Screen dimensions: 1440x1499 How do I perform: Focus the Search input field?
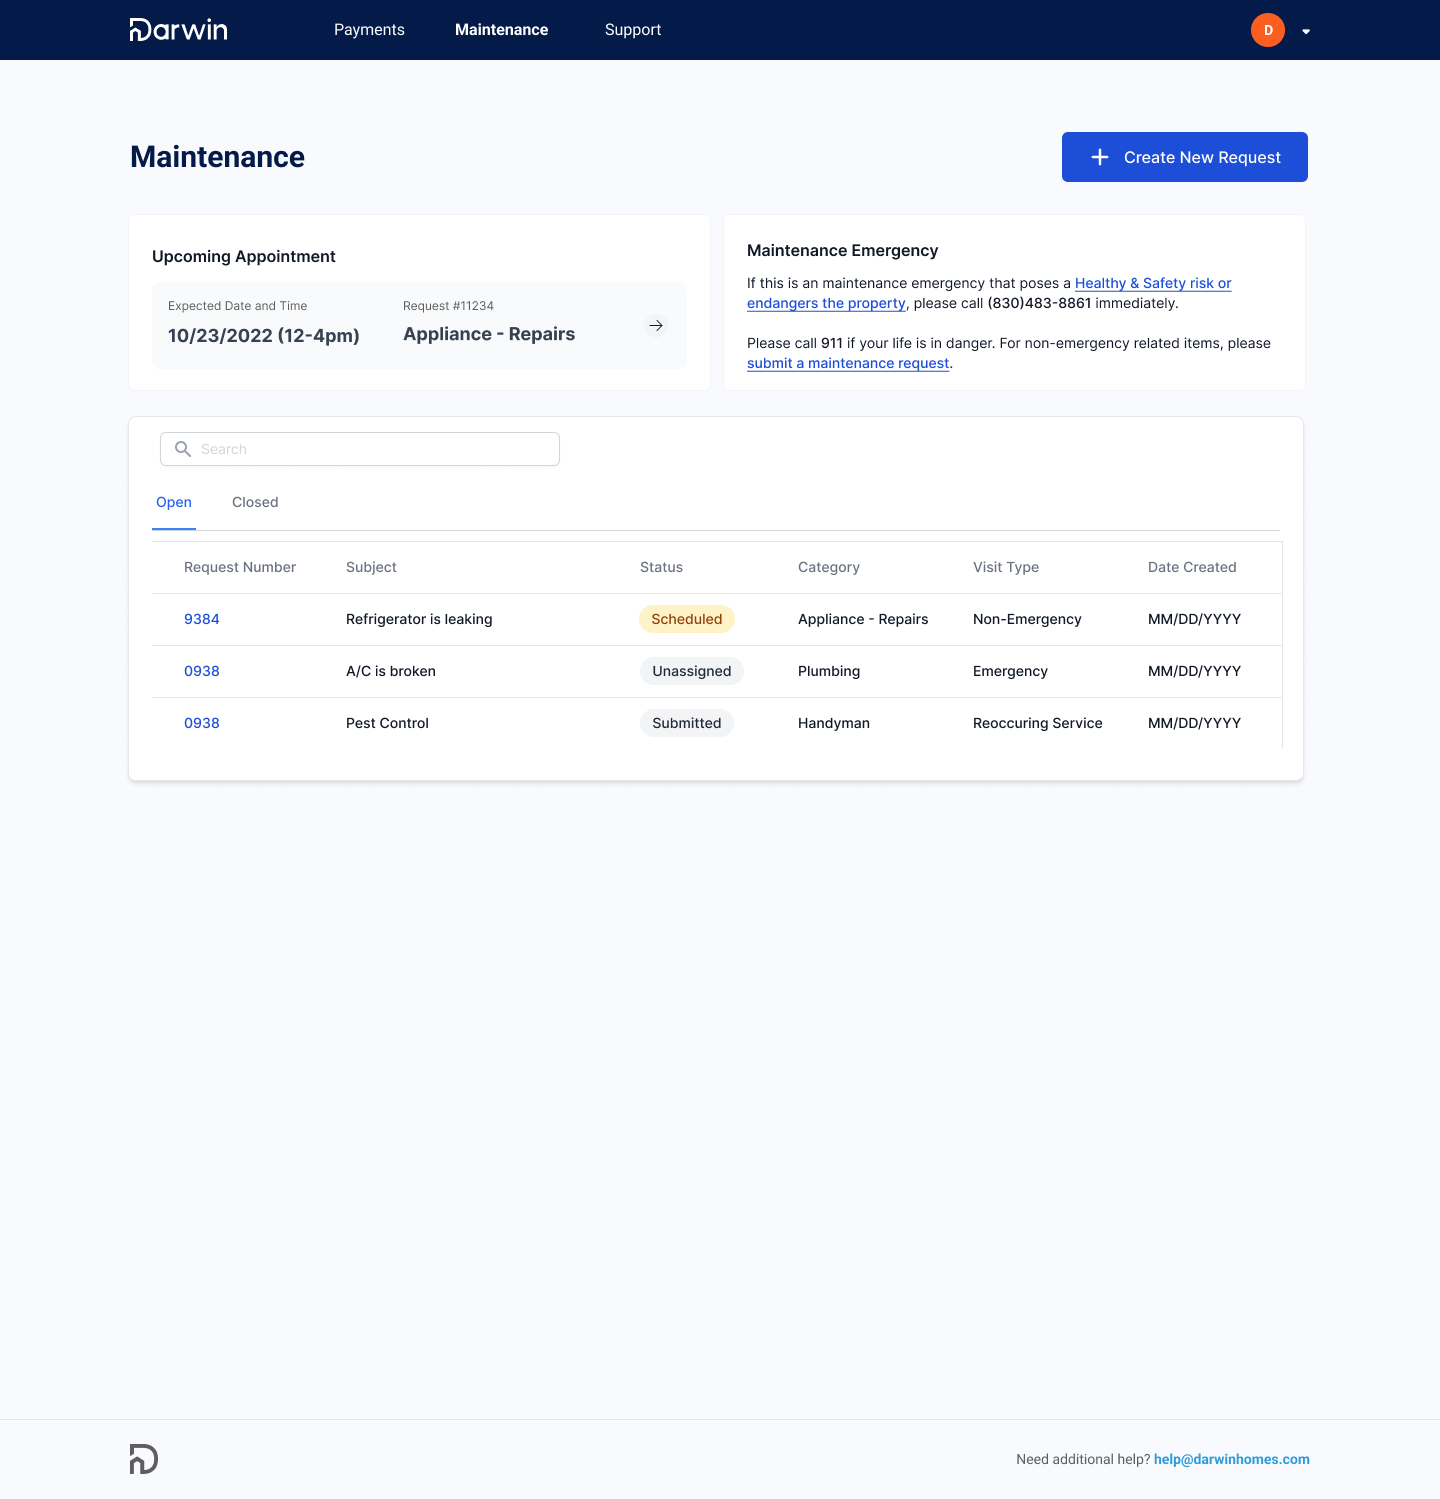pyautogui.click(x=360, y=449)
